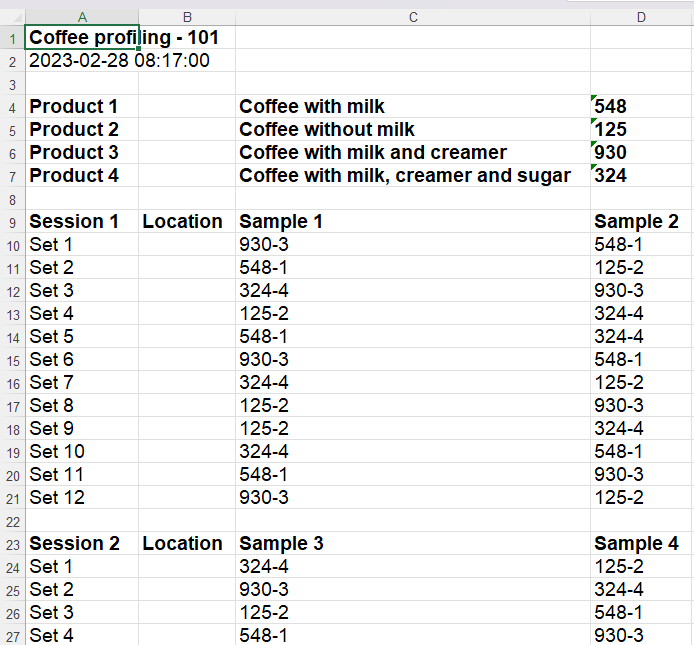694x645 pixels.
Task: Click row header 23
Action: coord(12,544)
